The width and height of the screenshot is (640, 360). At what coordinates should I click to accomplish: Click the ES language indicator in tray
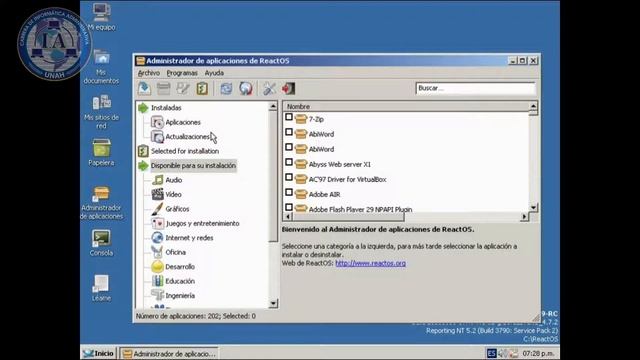[x=491, y=353]
